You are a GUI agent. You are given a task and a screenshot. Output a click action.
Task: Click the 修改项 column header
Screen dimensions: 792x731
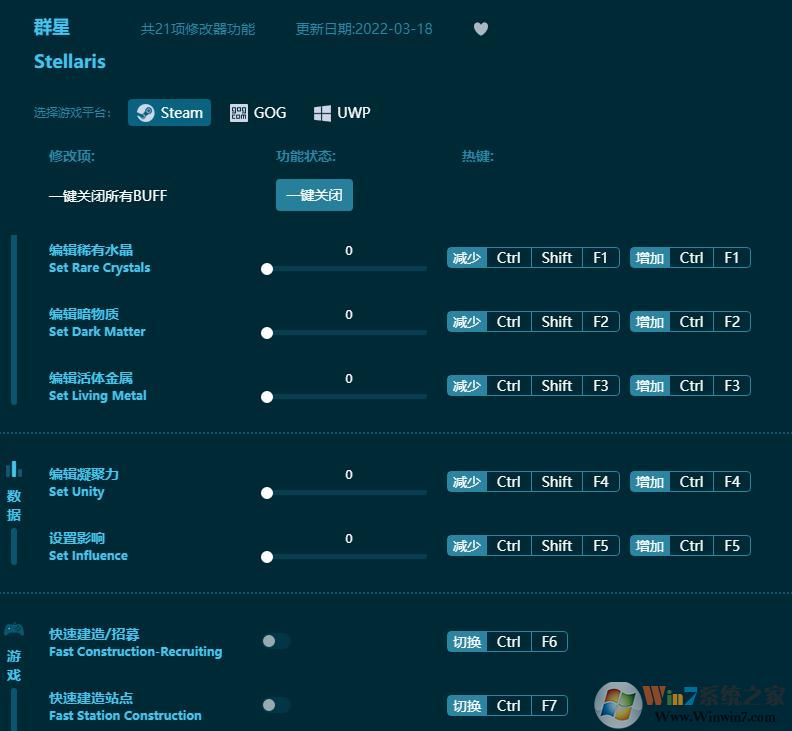(x=72, y=156)
